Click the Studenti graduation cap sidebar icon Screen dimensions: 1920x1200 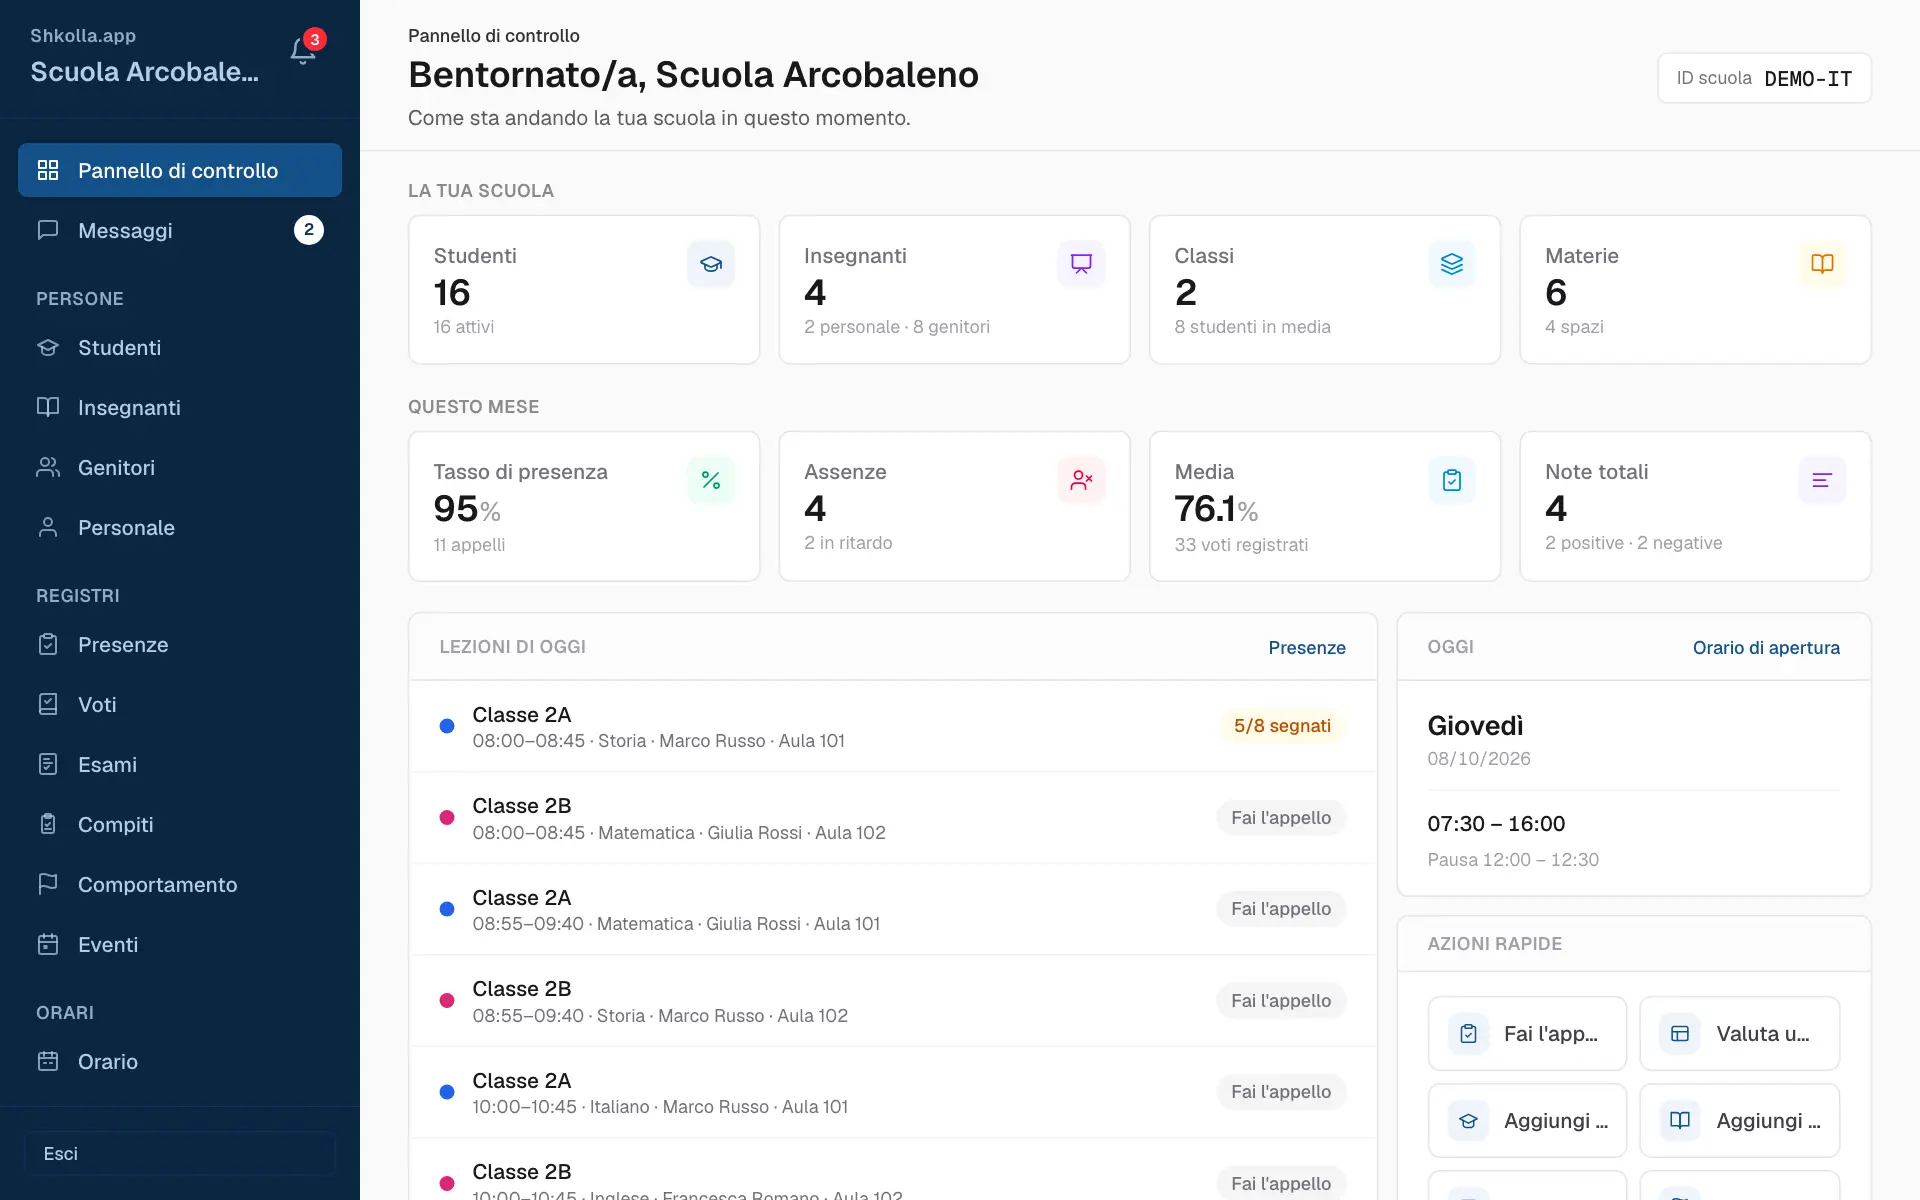[48, 347]
